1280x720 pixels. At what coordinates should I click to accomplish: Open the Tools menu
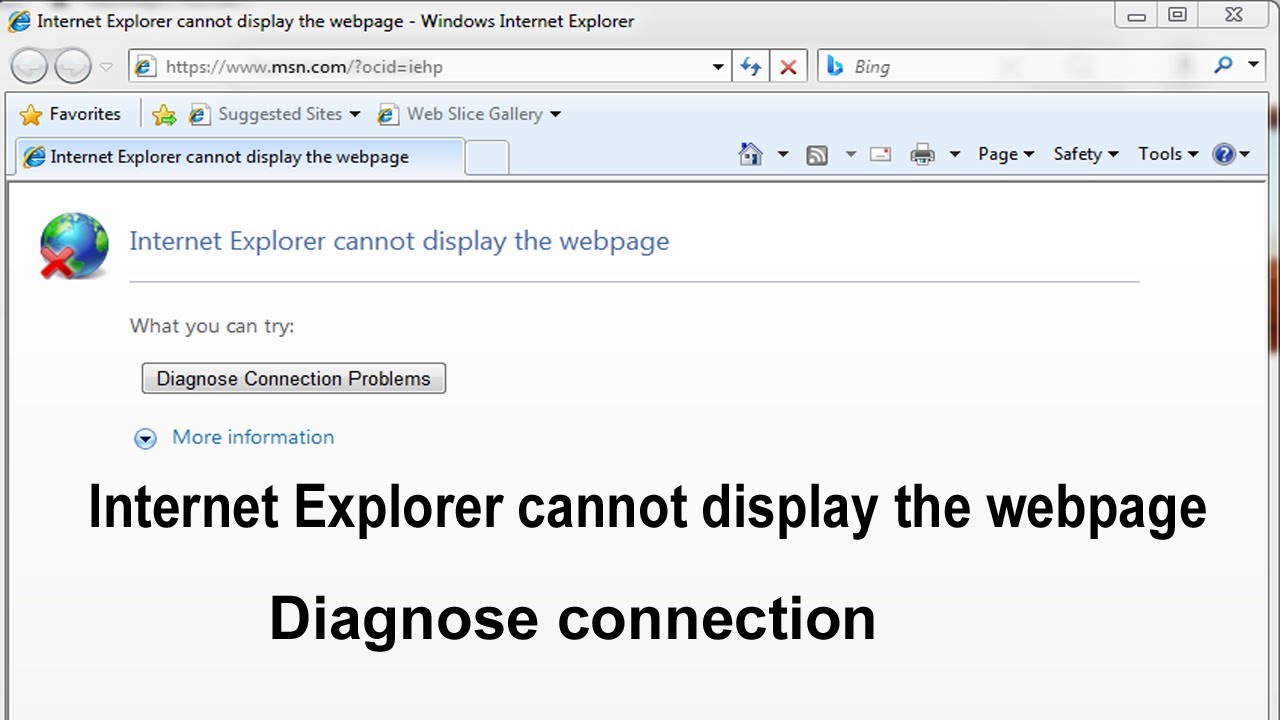[1168, 154]
